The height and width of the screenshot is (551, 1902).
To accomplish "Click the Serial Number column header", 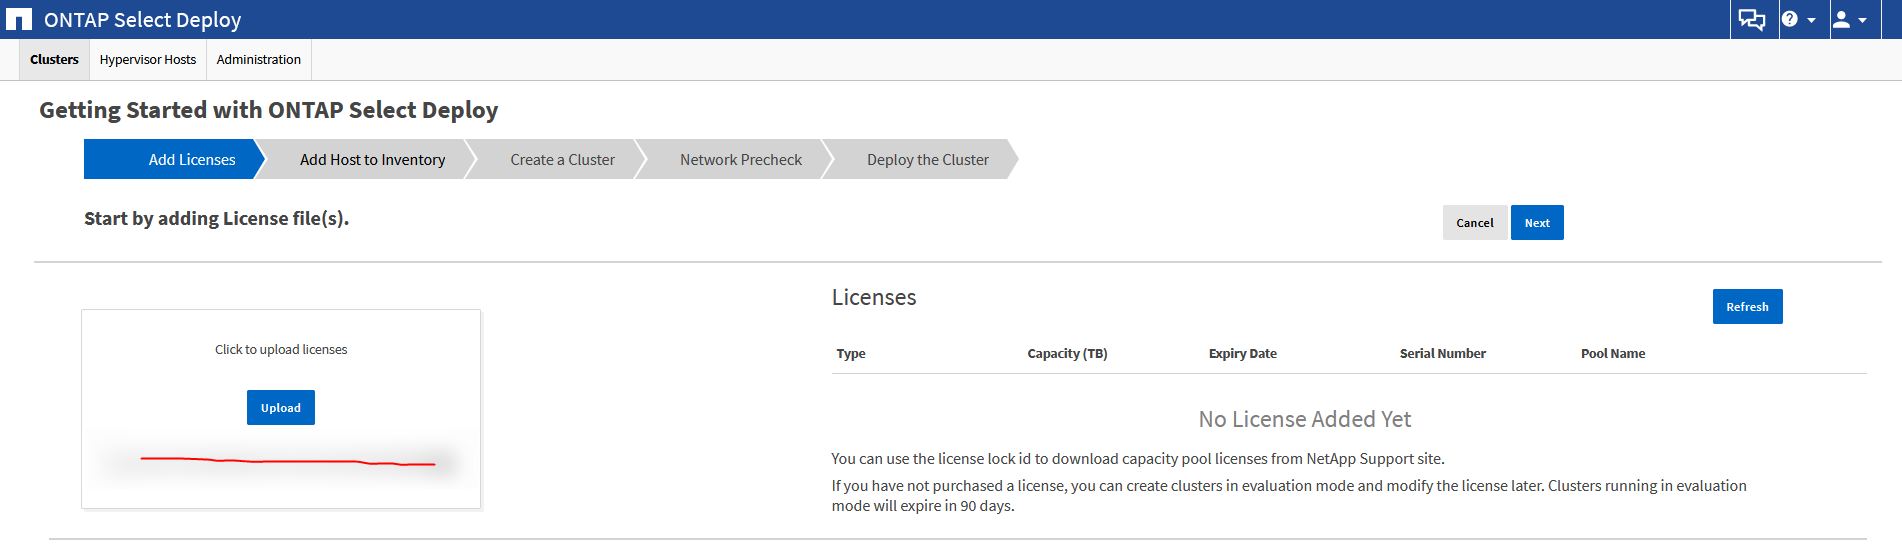I will tap(1442, 354).
